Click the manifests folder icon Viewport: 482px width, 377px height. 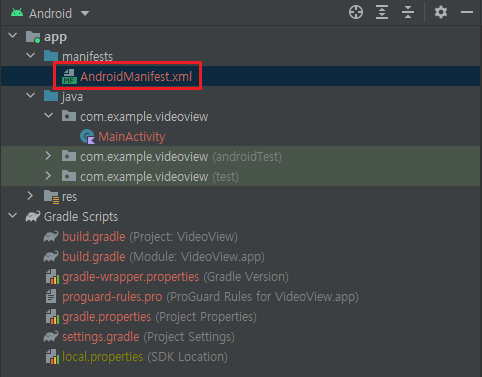(51, 56)
